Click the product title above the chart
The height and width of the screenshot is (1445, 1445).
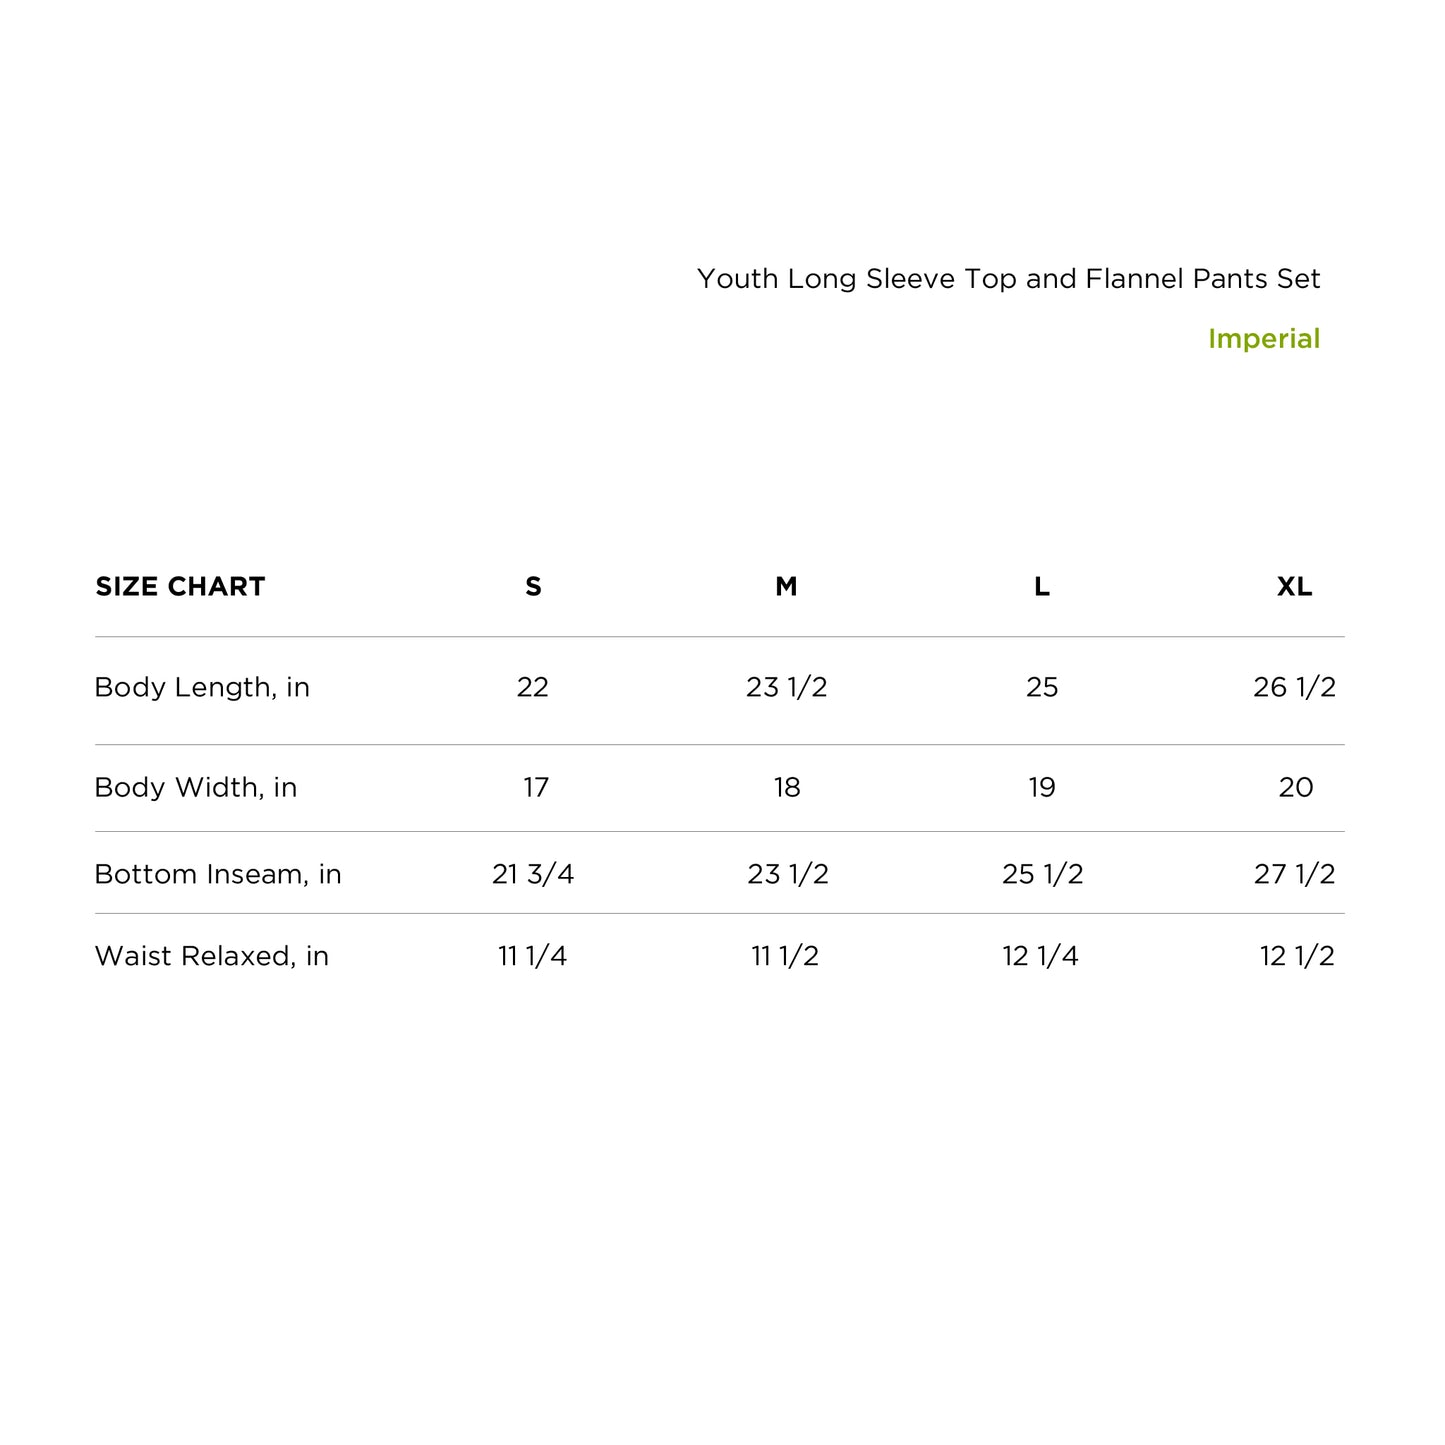[1008, 279]
